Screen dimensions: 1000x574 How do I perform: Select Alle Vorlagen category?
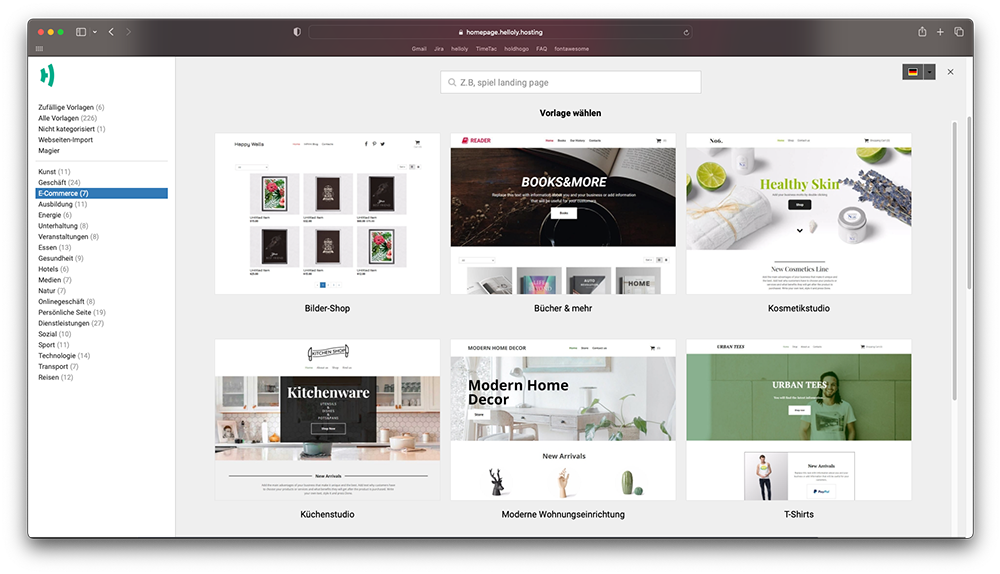(x=67, y=118)
